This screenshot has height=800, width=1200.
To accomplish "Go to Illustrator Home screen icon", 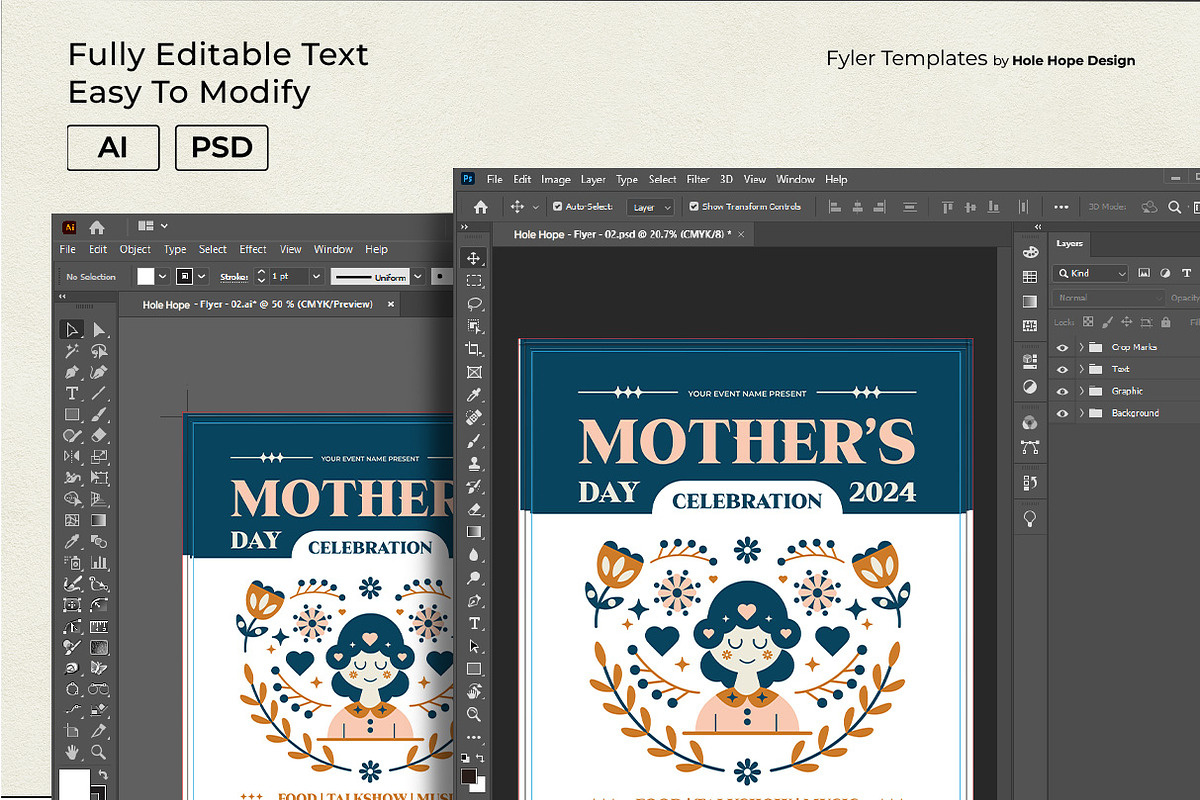I will 97,227.
